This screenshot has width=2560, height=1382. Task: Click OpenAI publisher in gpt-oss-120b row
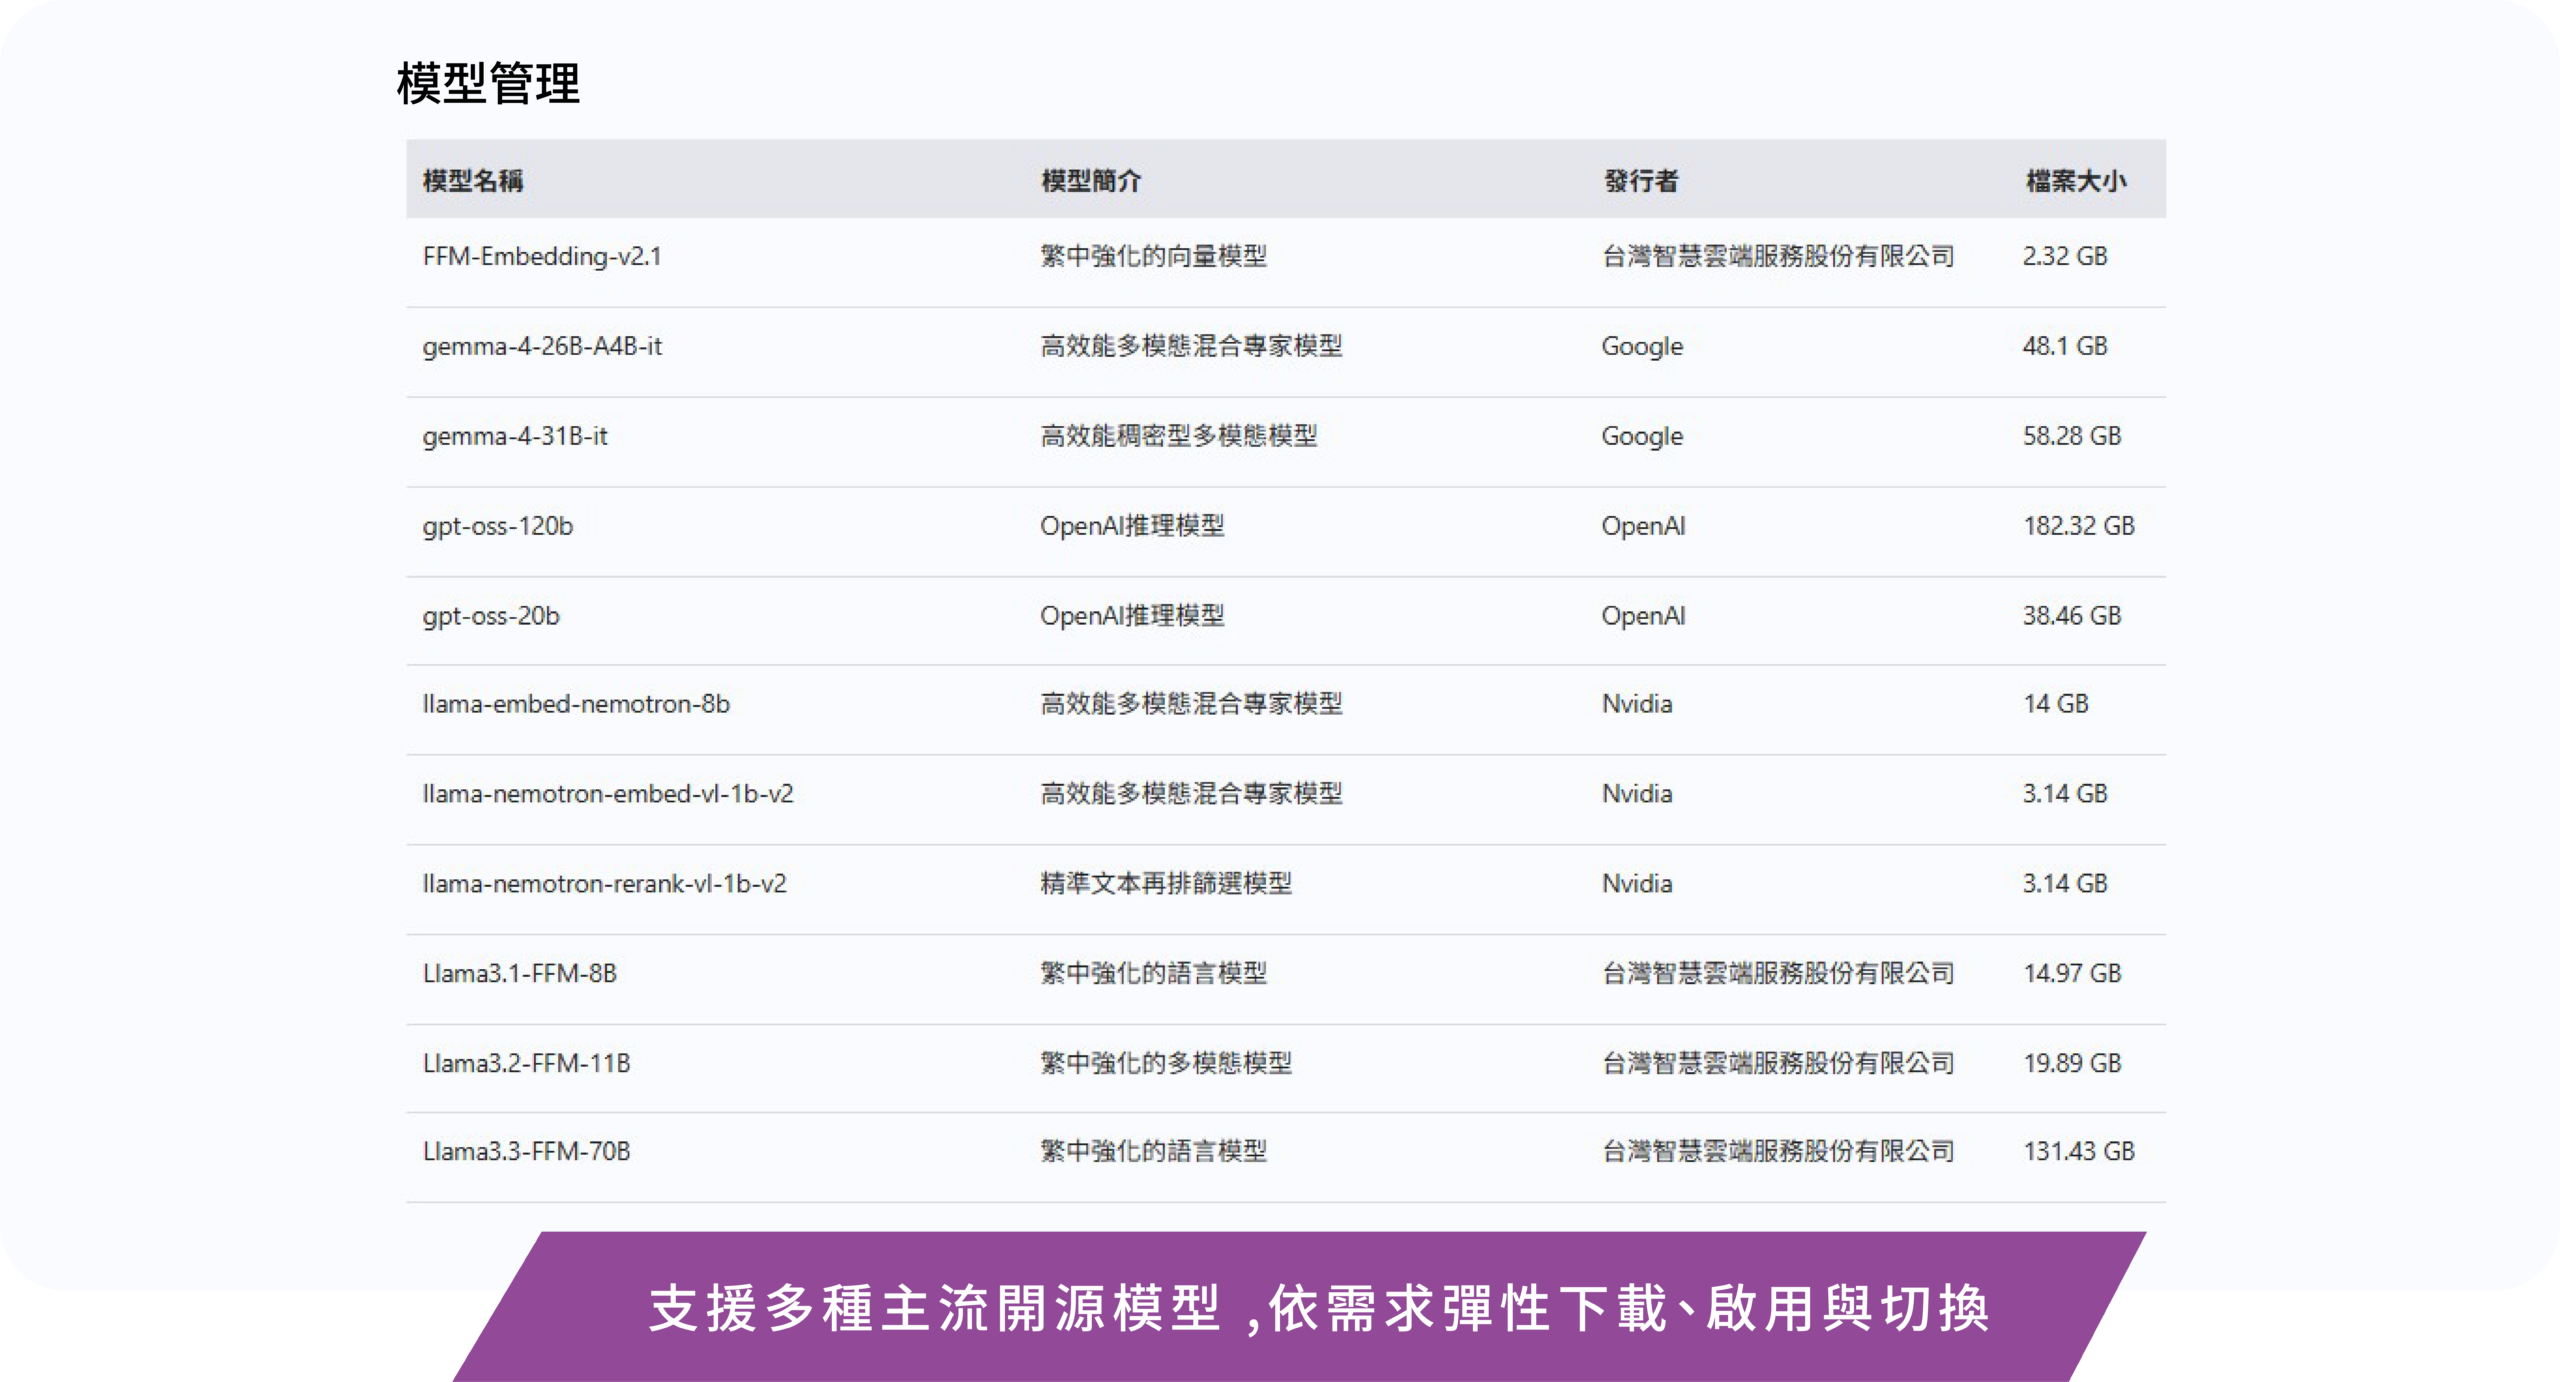1643,526
